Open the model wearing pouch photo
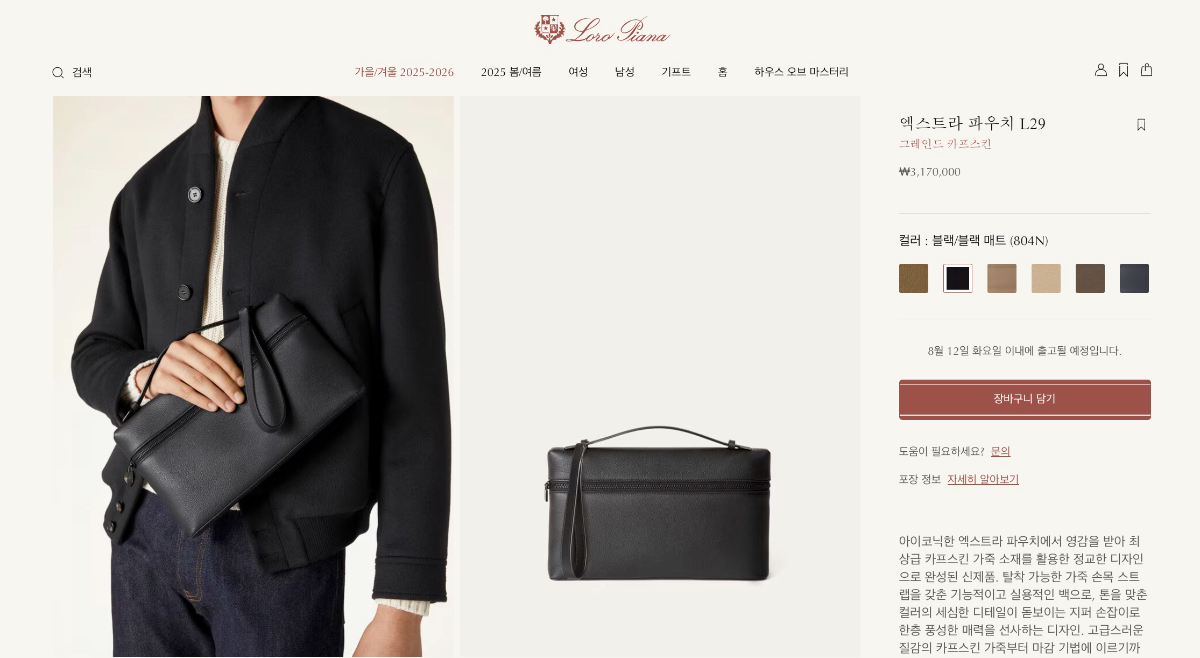This screenshot has width=1200, height=658. [253, 377]
